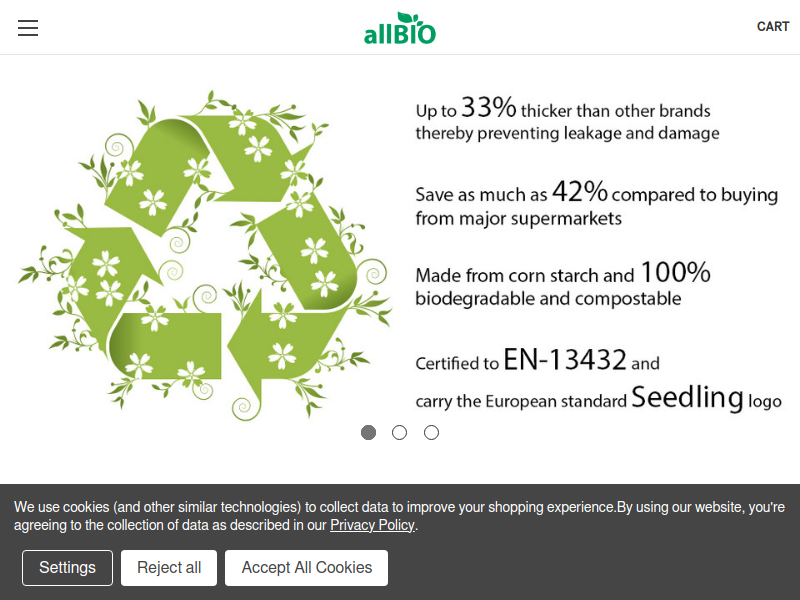Open the CART page

(773, 27)
